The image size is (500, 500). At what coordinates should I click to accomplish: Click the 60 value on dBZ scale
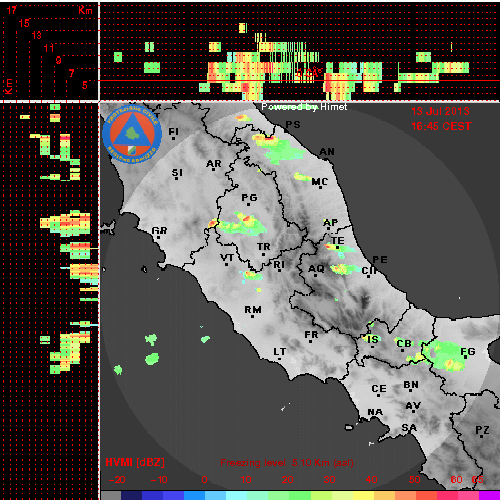(456, 480)
